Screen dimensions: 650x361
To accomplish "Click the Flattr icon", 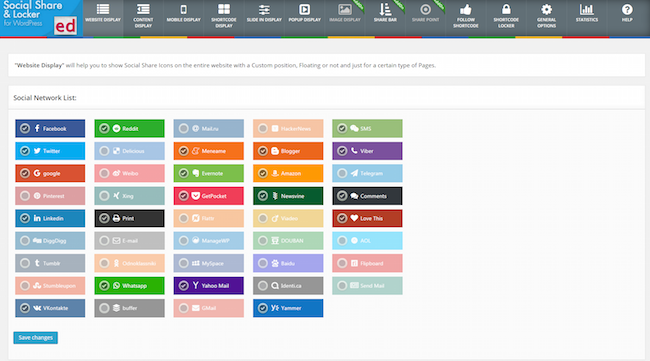I will tap(196, 218).
